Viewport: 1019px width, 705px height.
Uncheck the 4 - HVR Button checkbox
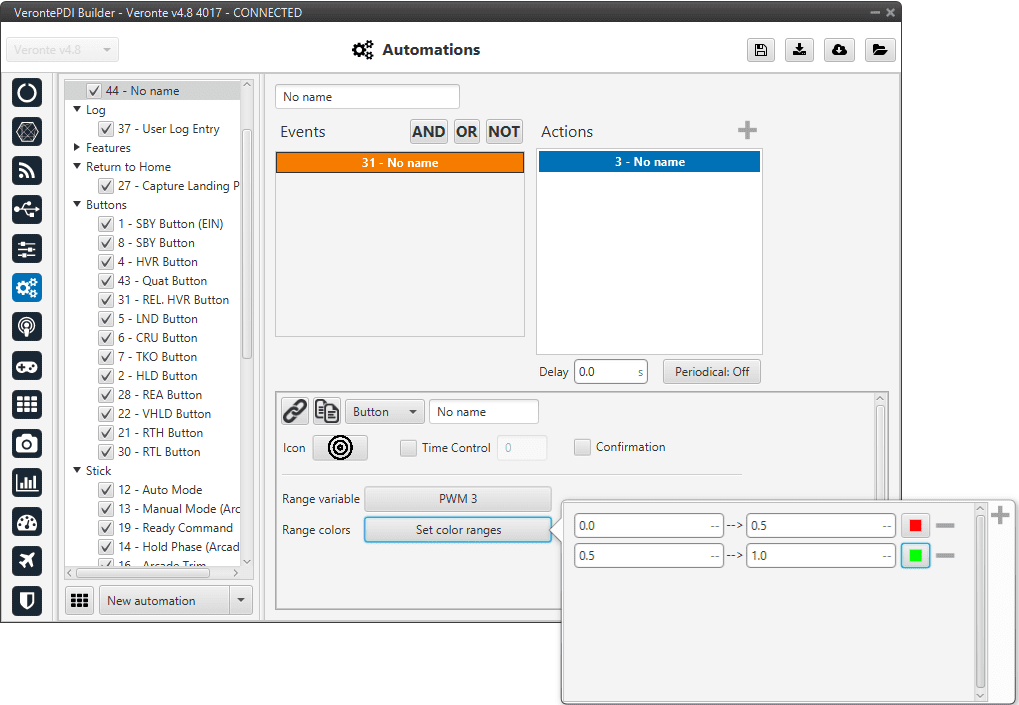(106, 262)
